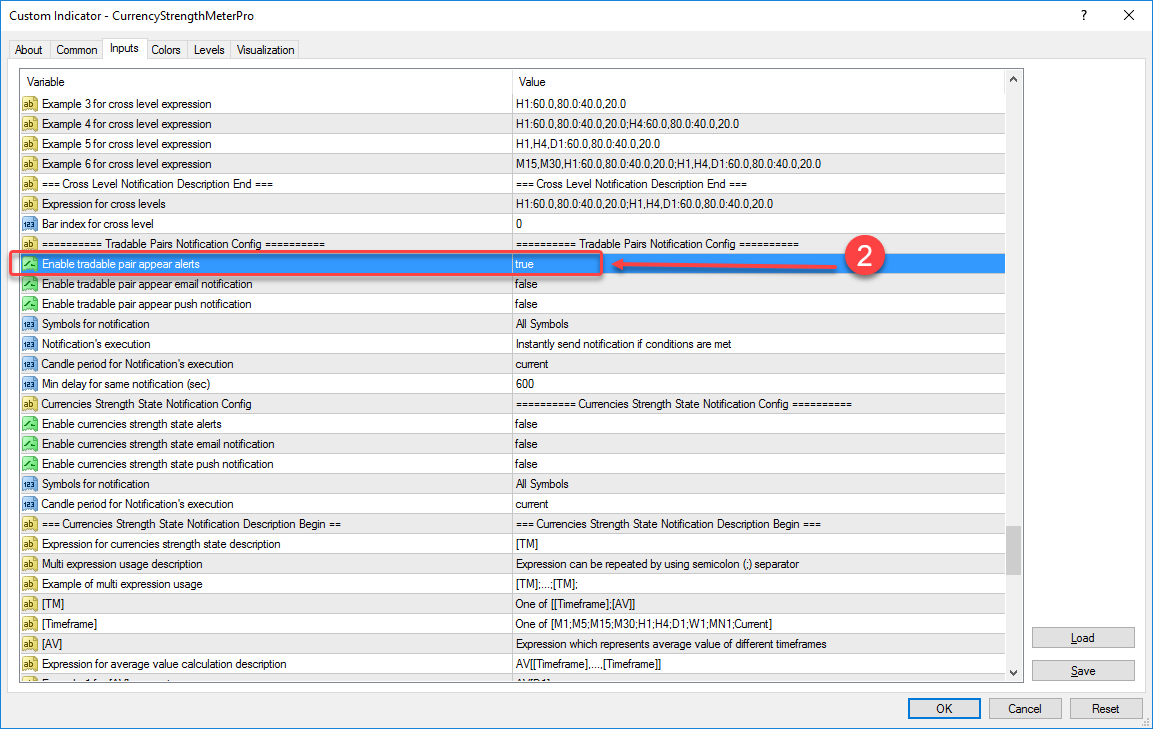The height and width of the screenshot is (729, 1153).
Task: Click string icon of Example 6 row
Action: click(29, 163)
